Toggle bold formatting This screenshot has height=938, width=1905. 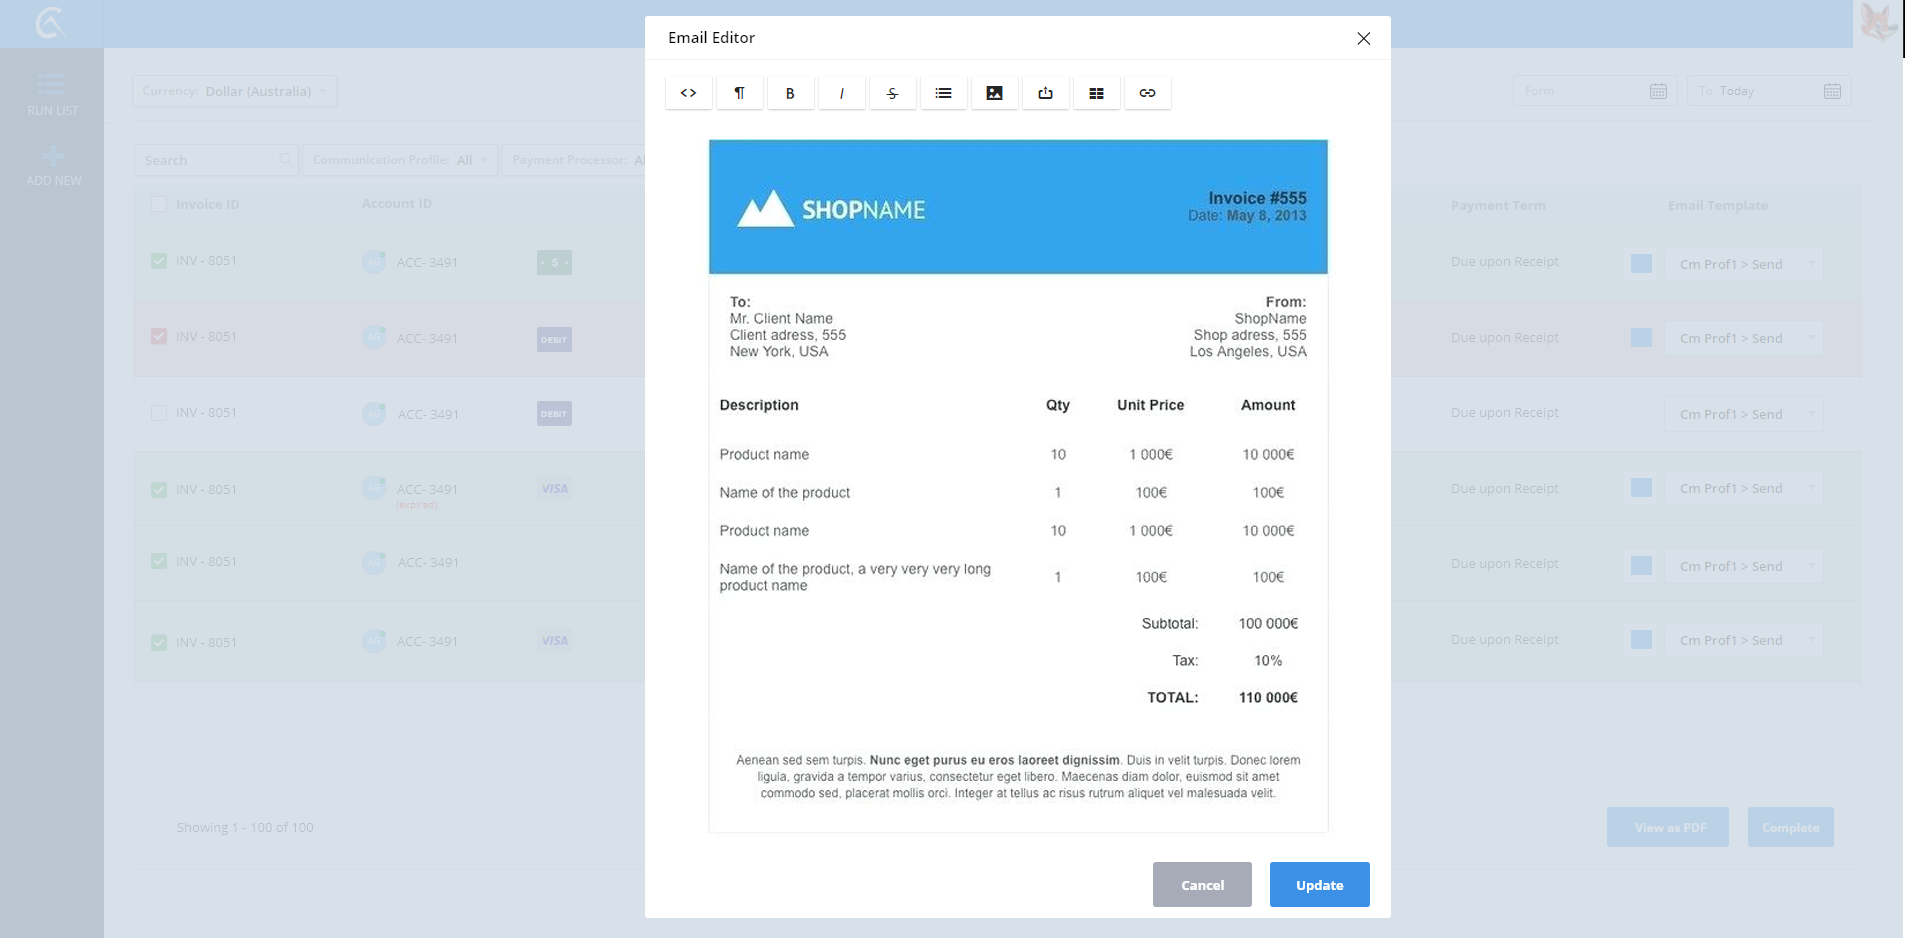pos(790,93)
